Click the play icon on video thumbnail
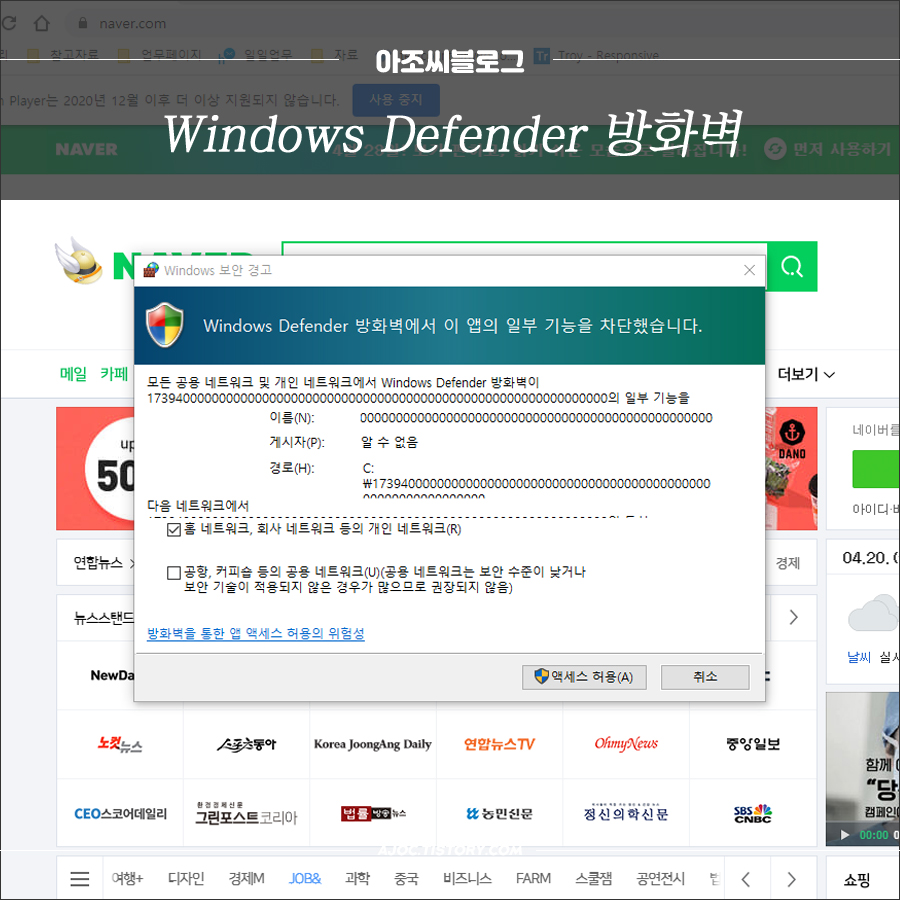This screenshot has width=900, height=900. click(x=844, y=835)
